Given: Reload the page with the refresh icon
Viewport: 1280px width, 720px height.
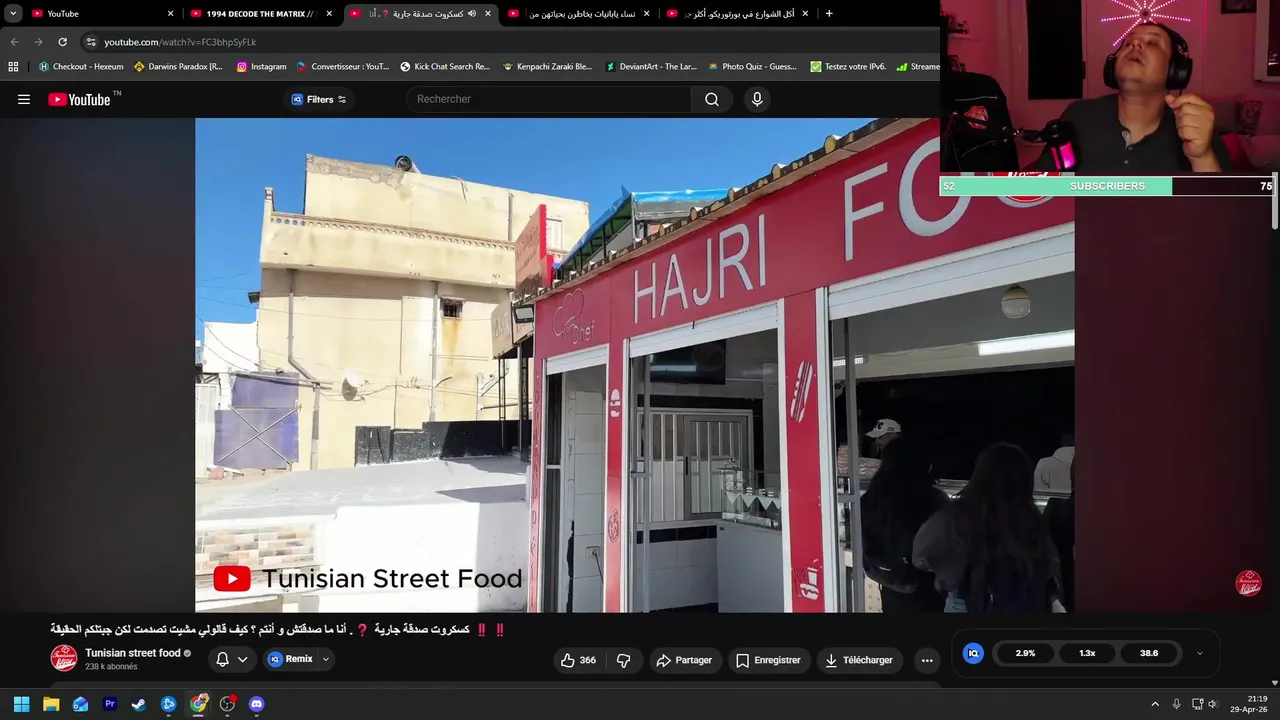Looking at the screenshot, I should click(62, 42).
